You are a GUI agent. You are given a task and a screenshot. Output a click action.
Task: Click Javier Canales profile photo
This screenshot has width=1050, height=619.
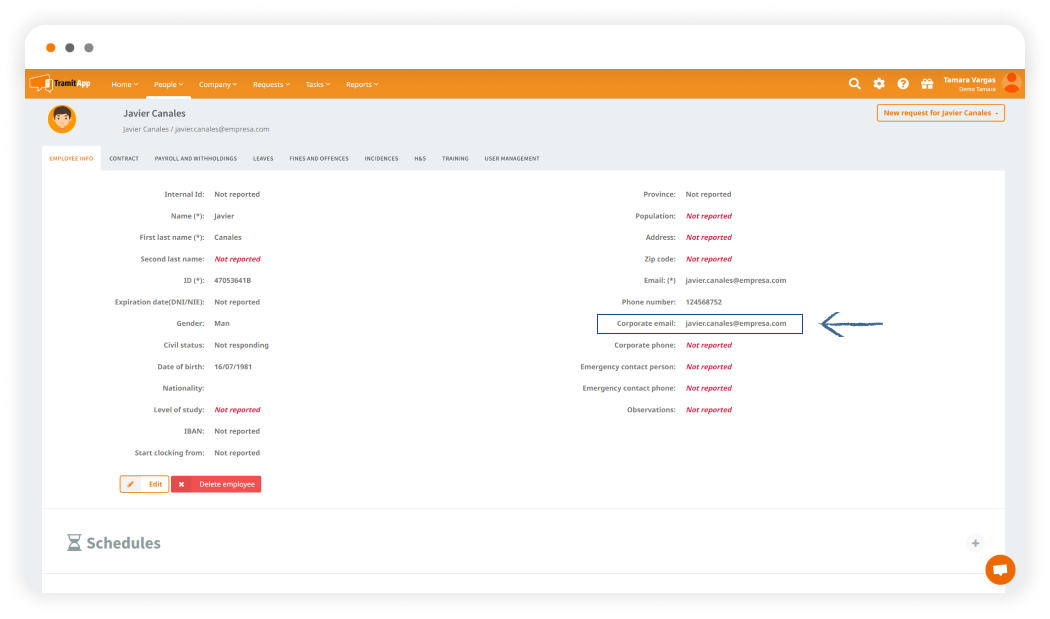(62, 120)
